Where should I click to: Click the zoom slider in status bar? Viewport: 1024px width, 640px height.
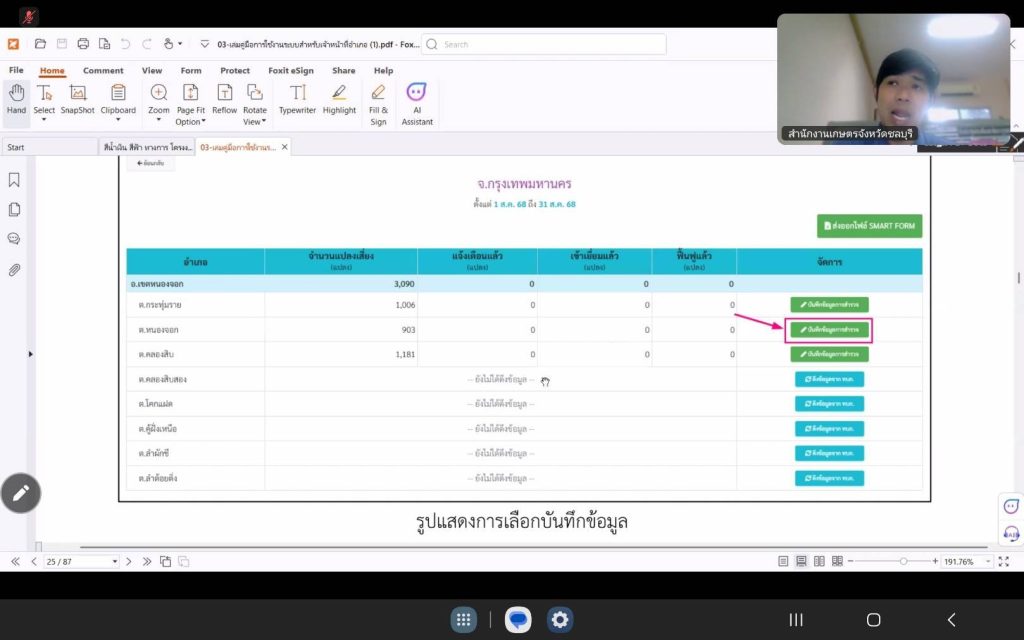[x=903, y=562]
